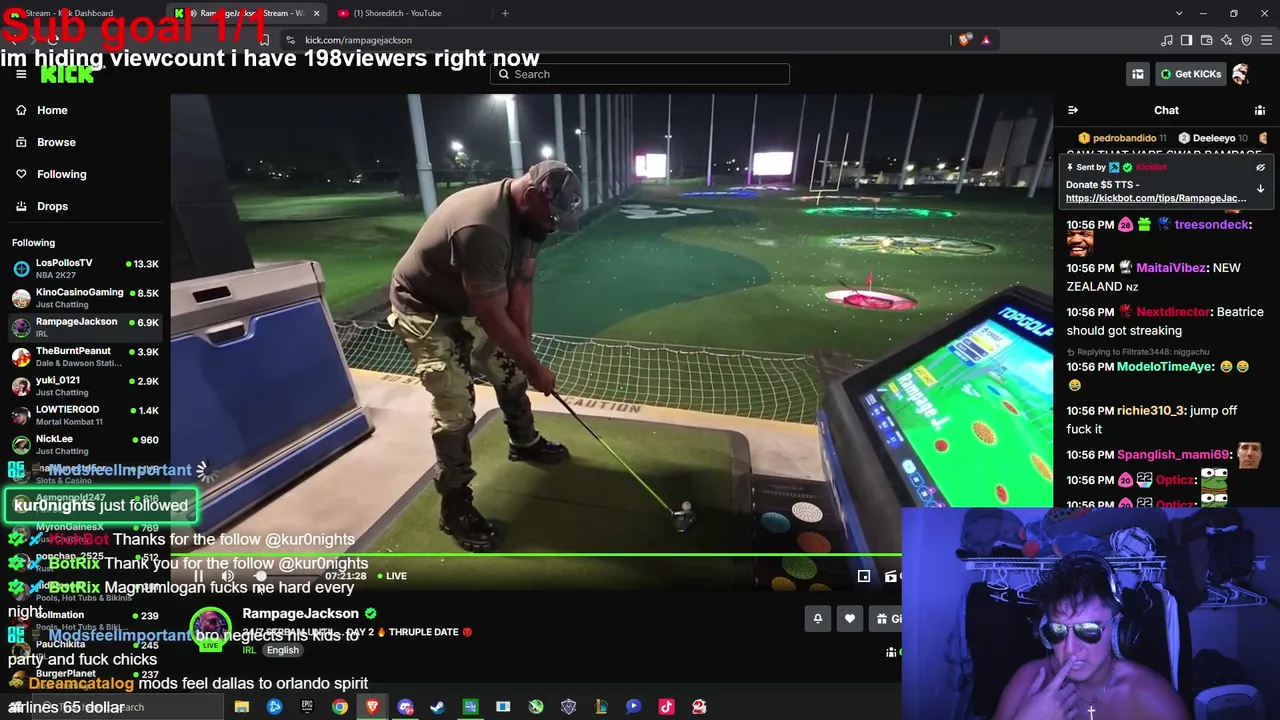Click the RampageJackson channel name below video
The image size is (1280, 720).
pos(300,613)
